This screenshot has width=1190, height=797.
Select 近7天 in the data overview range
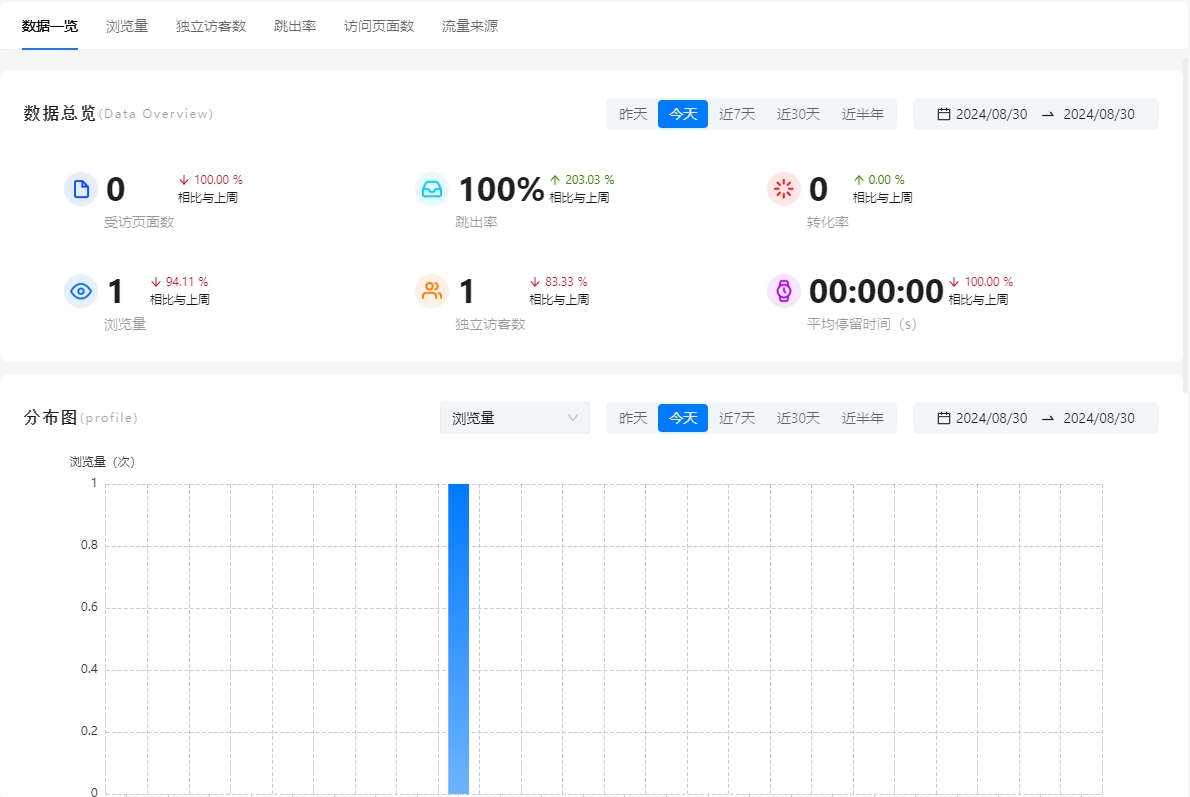(737, 114)
